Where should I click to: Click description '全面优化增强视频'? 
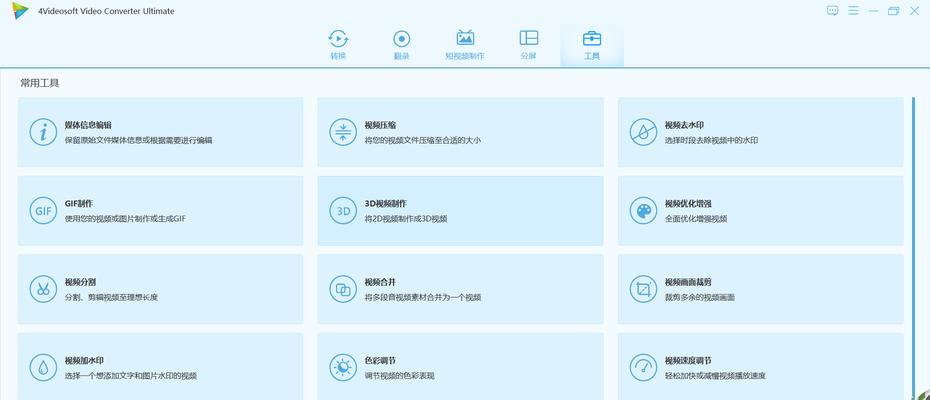click(696, 219)
